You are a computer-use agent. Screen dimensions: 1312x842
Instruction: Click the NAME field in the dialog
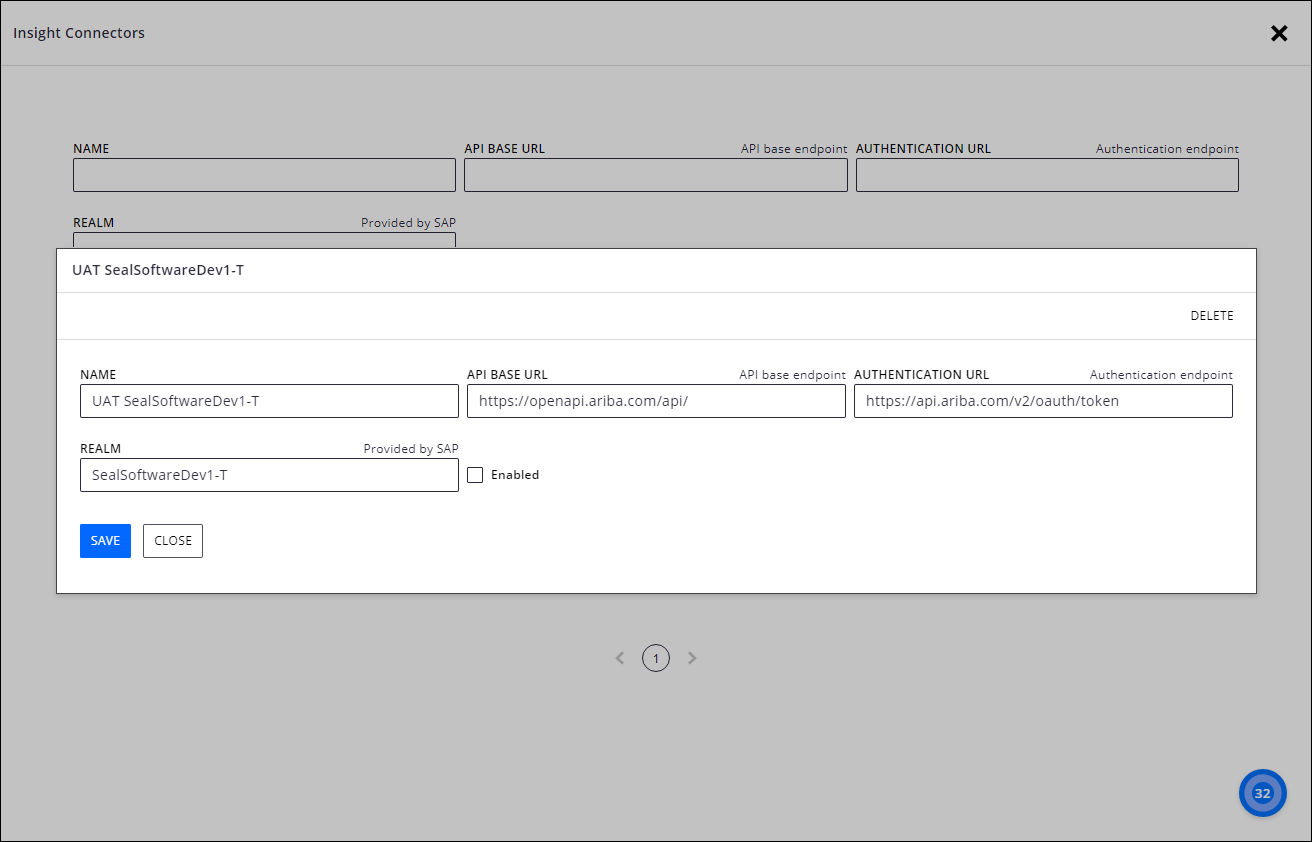click(268, 401)
